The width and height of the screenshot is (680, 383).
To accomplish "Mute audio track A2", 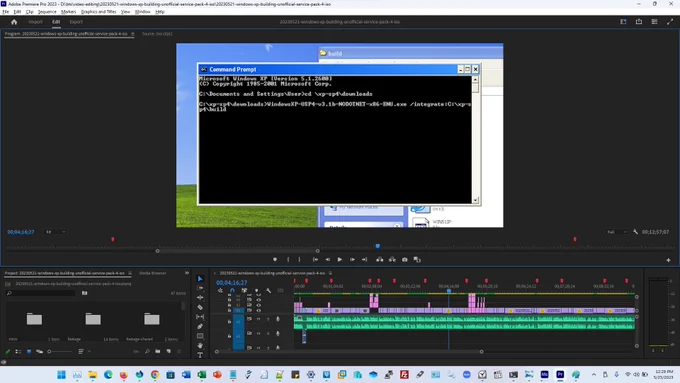I will point(258,334).
